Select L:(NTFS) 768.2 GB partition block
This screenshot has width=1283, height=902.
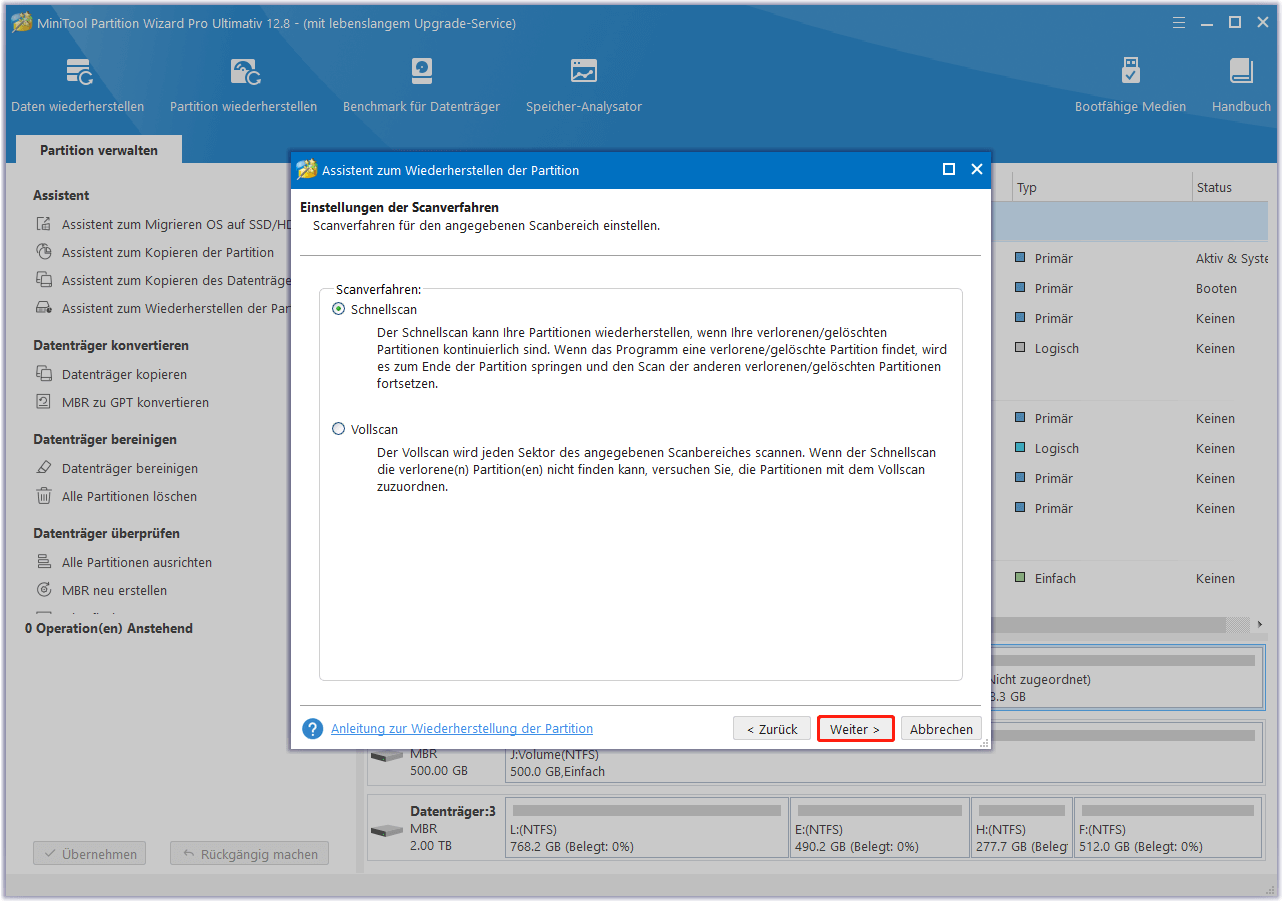(647, 827)
